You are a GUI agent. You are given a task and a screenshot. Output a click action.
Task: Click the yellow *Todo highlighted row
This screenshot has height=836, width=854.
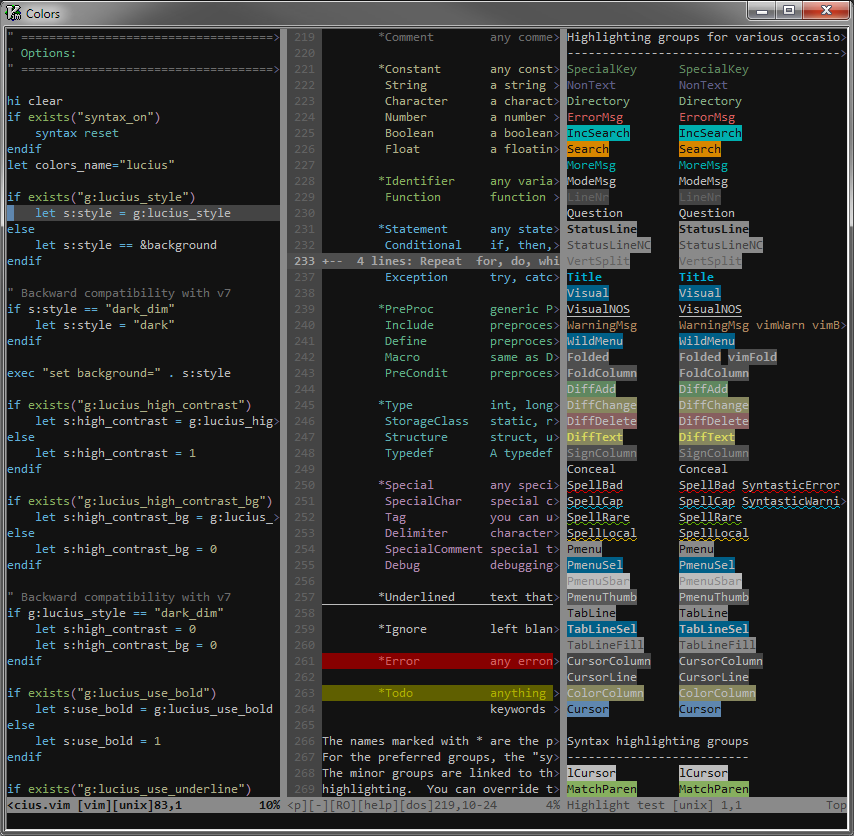click(x=436, y=693)
